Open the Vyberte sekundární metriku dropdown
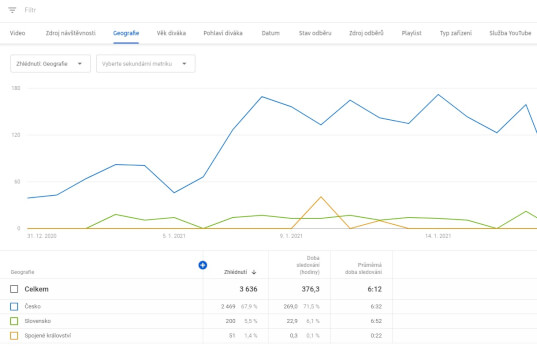537x360 pixels. click(146, 64)
